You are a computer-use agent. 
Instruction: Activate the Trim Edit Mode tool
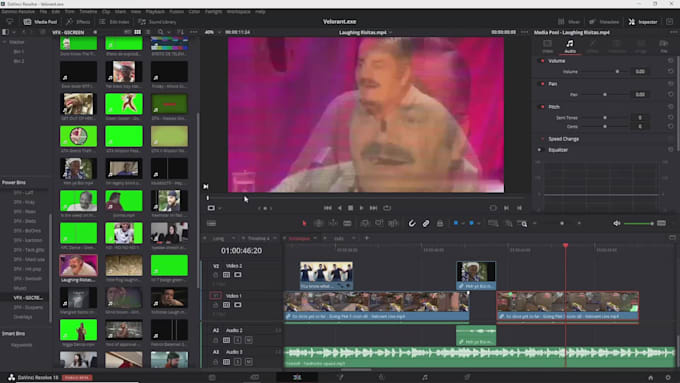click(x=319, y=223)
